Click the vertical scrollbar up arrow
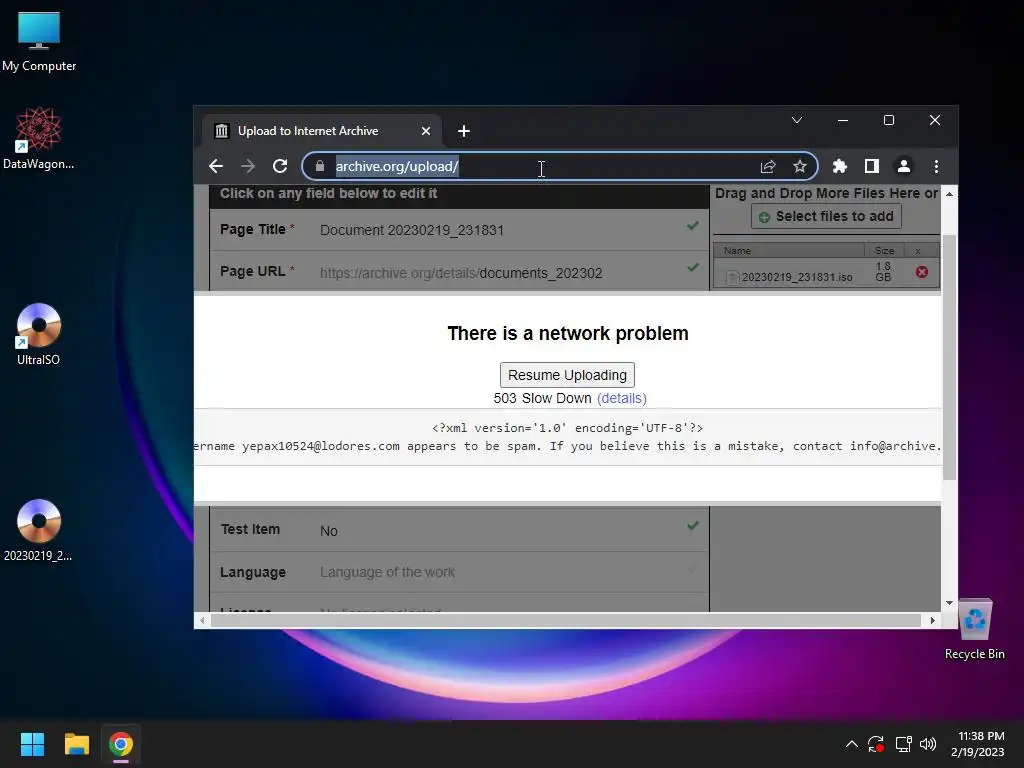1024x768 pixels. (950, 194)
